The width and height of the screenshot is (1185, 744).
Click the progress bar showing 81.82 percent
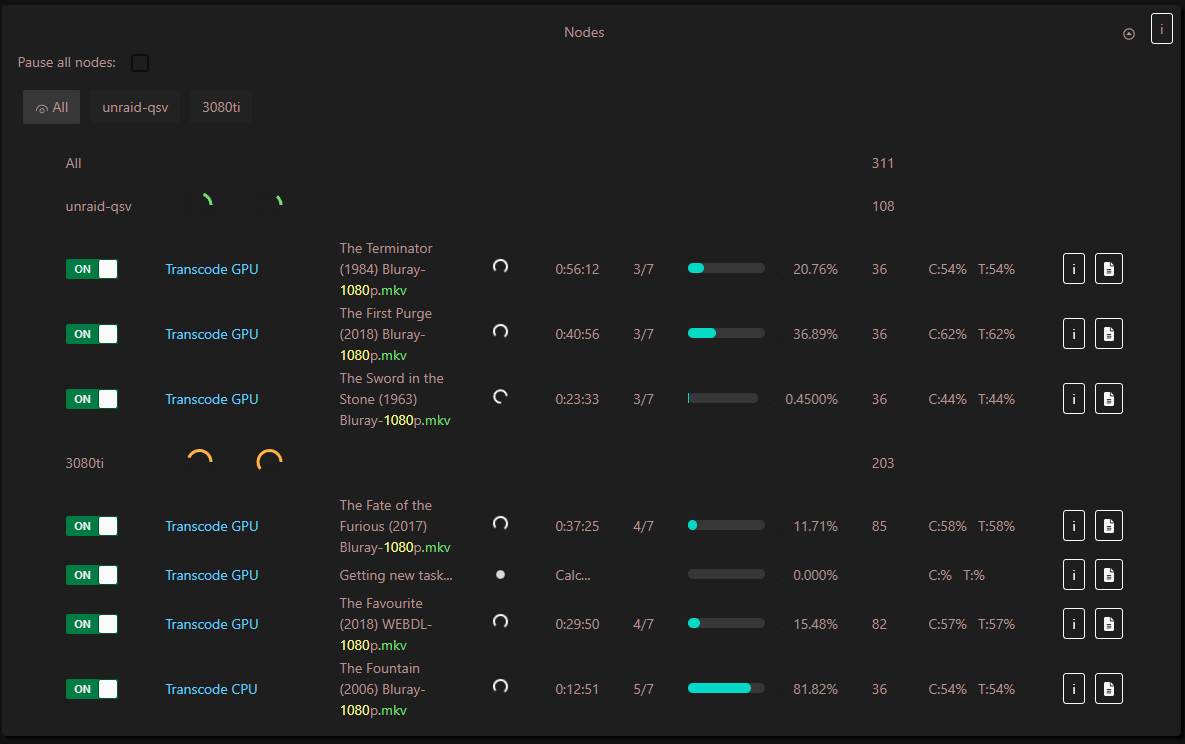point(726,688)
